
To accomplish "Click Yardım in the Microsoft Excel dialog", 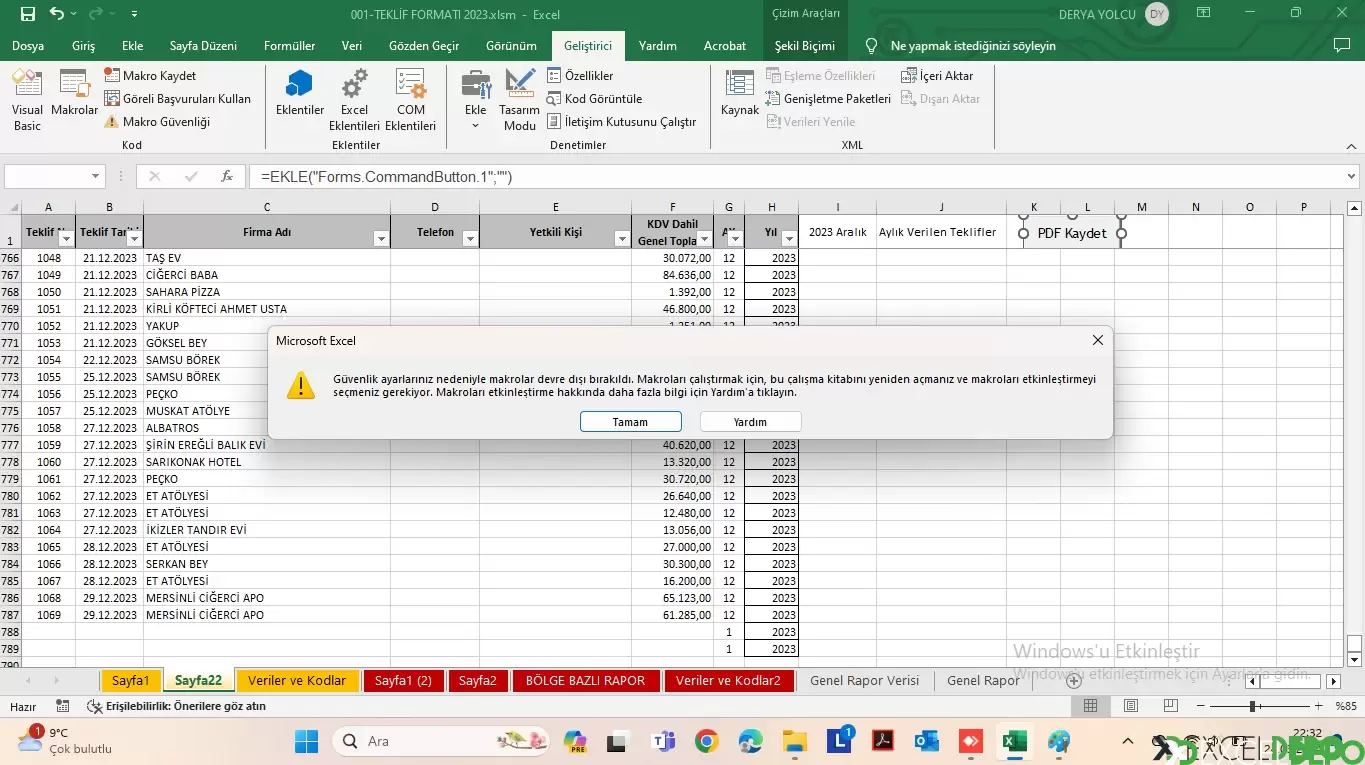I will [750, 422].
